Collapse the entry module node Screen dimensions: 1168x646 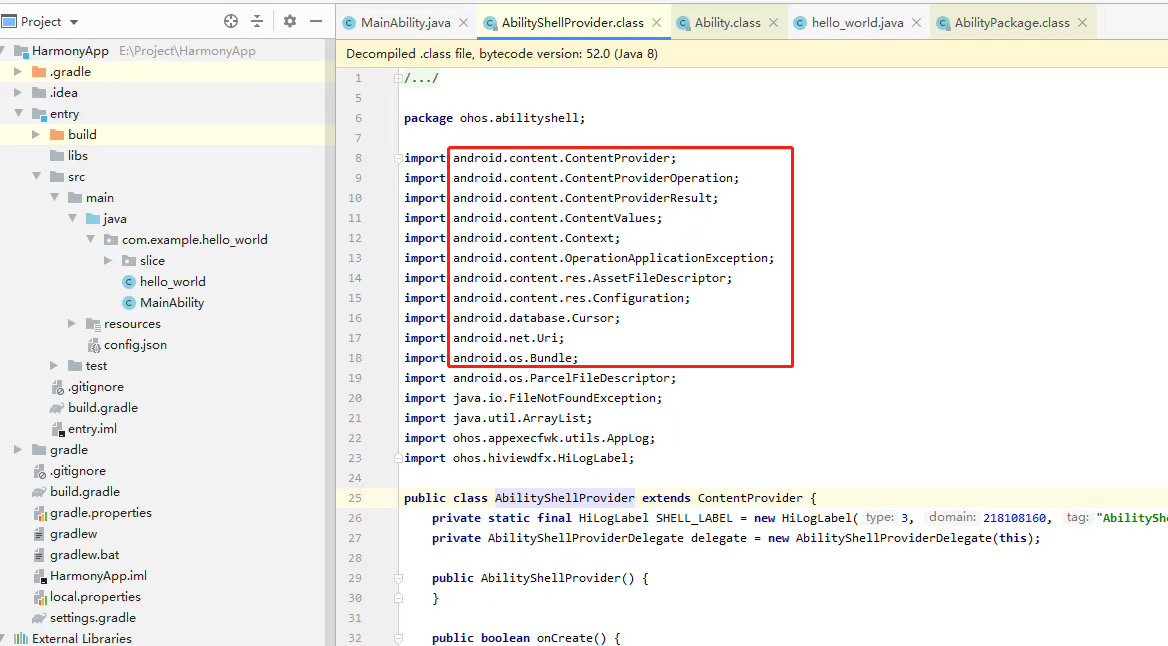pos(18,113)
